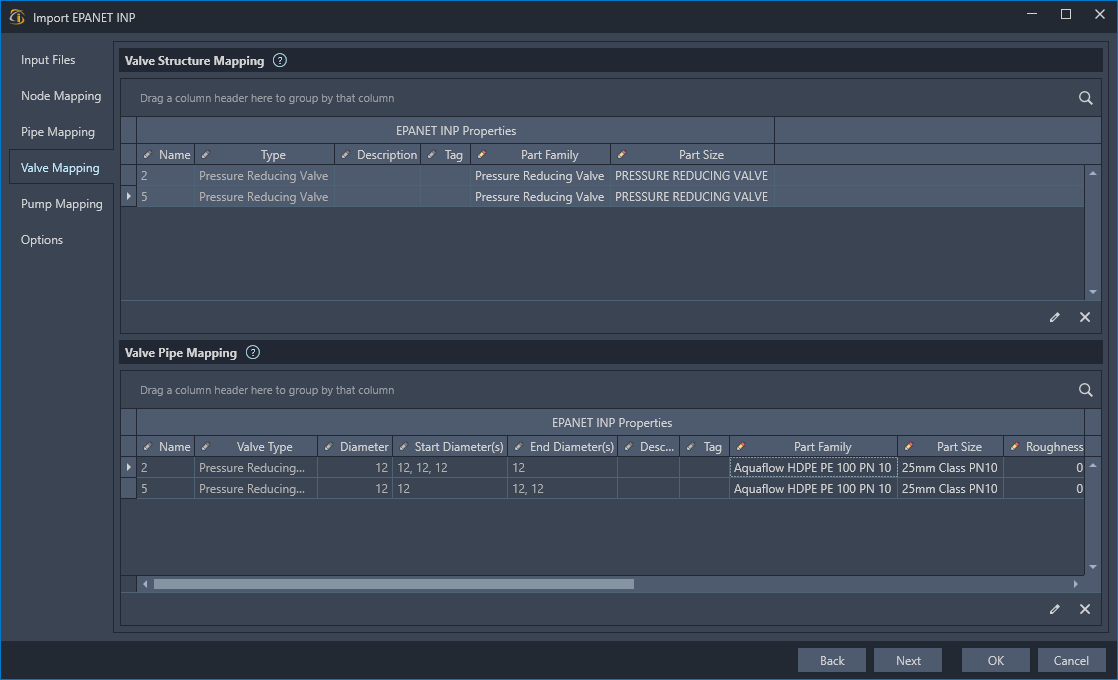Cancel the import dialog
1118x680 pixels.
1071,660
